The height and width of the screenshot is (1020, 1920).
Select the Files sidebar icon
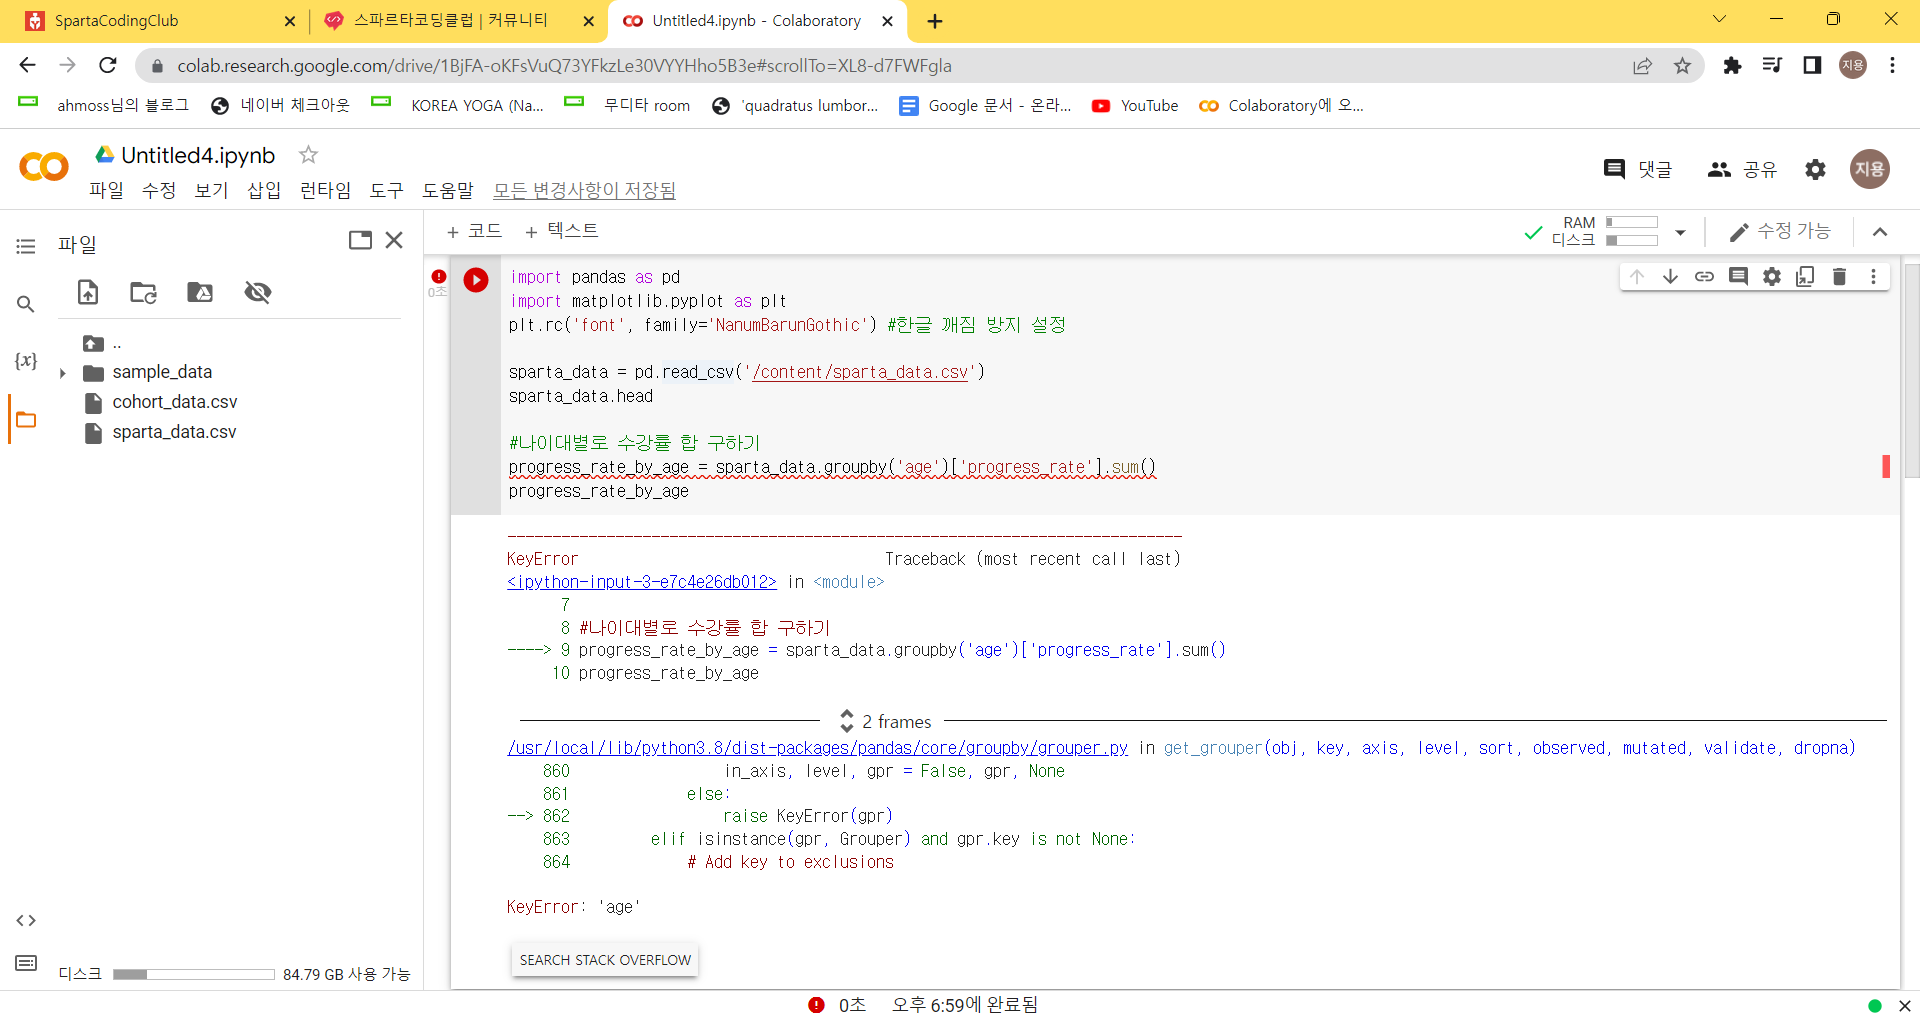(26, 420)
